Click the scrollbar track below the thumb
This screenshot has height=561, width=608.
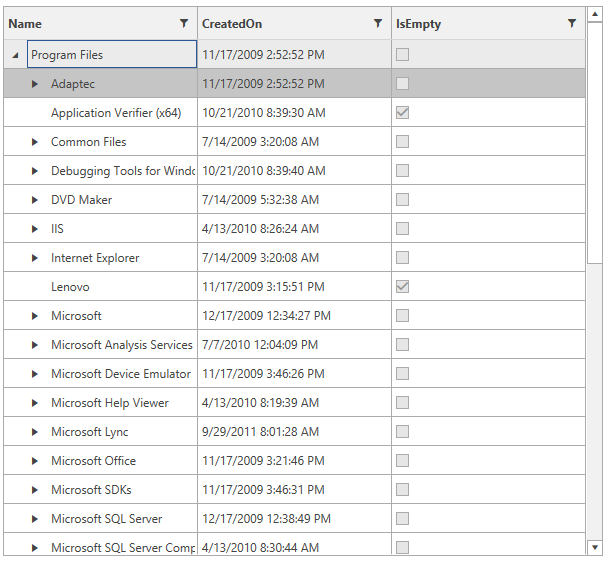pos(595,401)
